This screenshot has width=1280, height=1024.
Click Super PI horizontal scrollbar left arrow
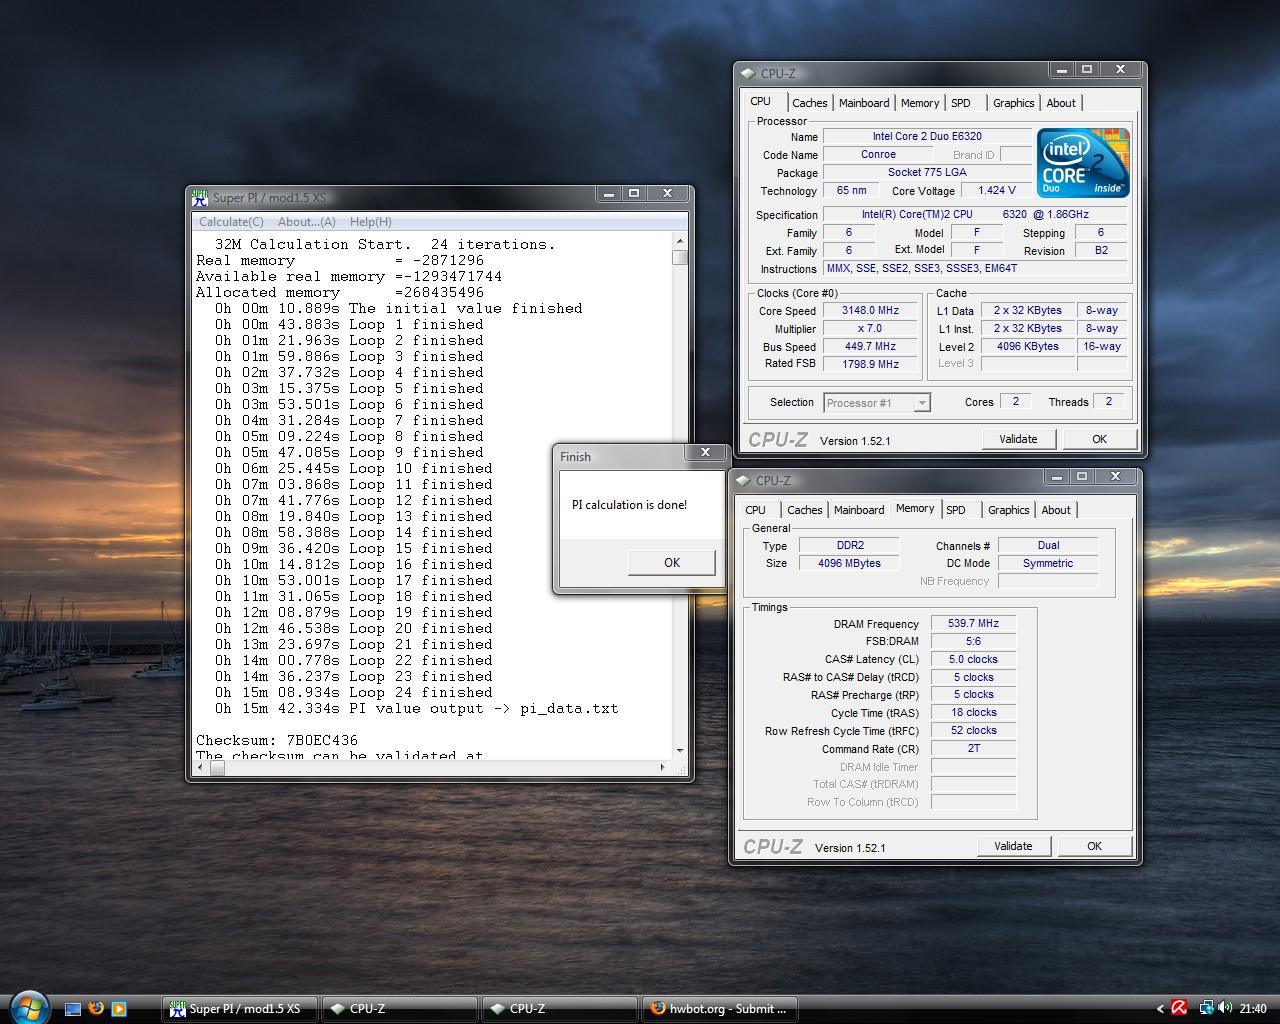(x=200, y=767)
